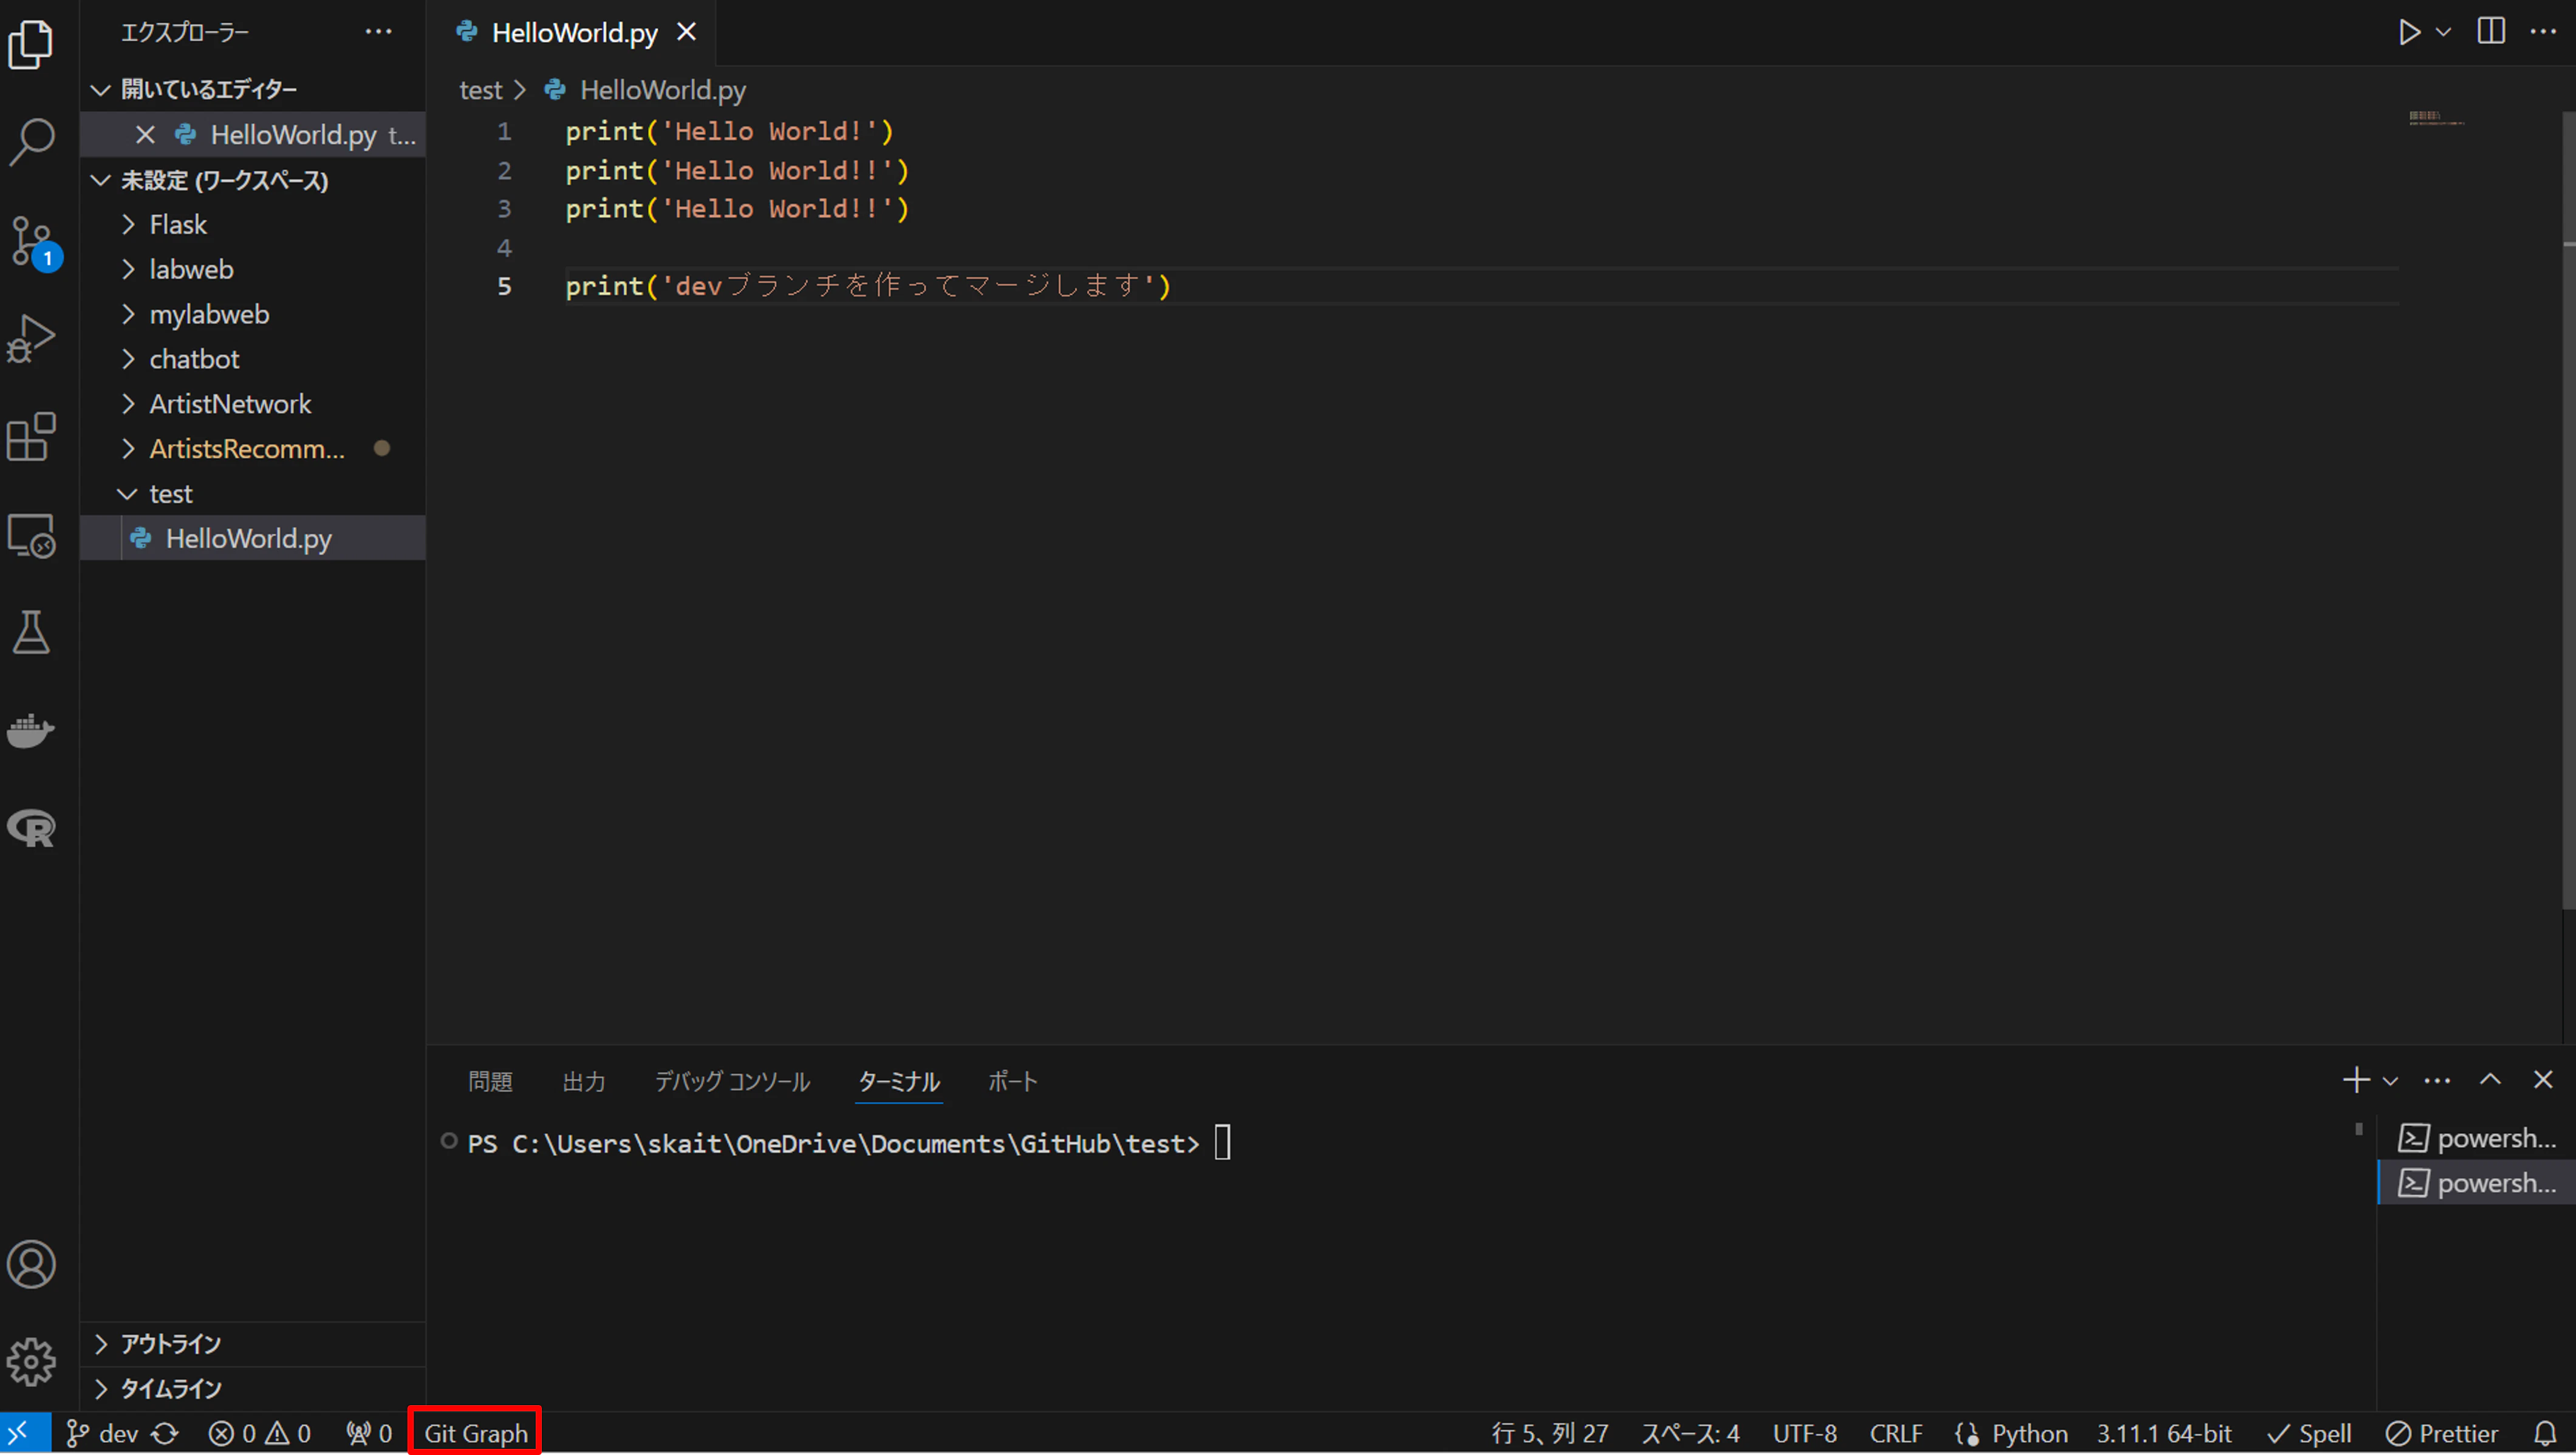Synchronize changes icon in status bar
This screenshot has width=2576, height=1455.
(x=165, y=1433)
